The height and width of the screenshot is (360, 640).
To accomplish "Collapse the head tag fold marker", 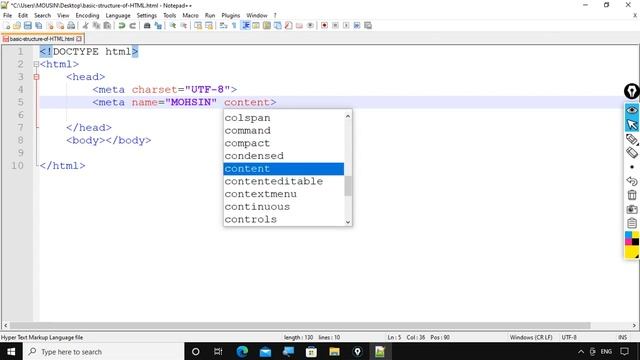I will [x=36, y=77].
